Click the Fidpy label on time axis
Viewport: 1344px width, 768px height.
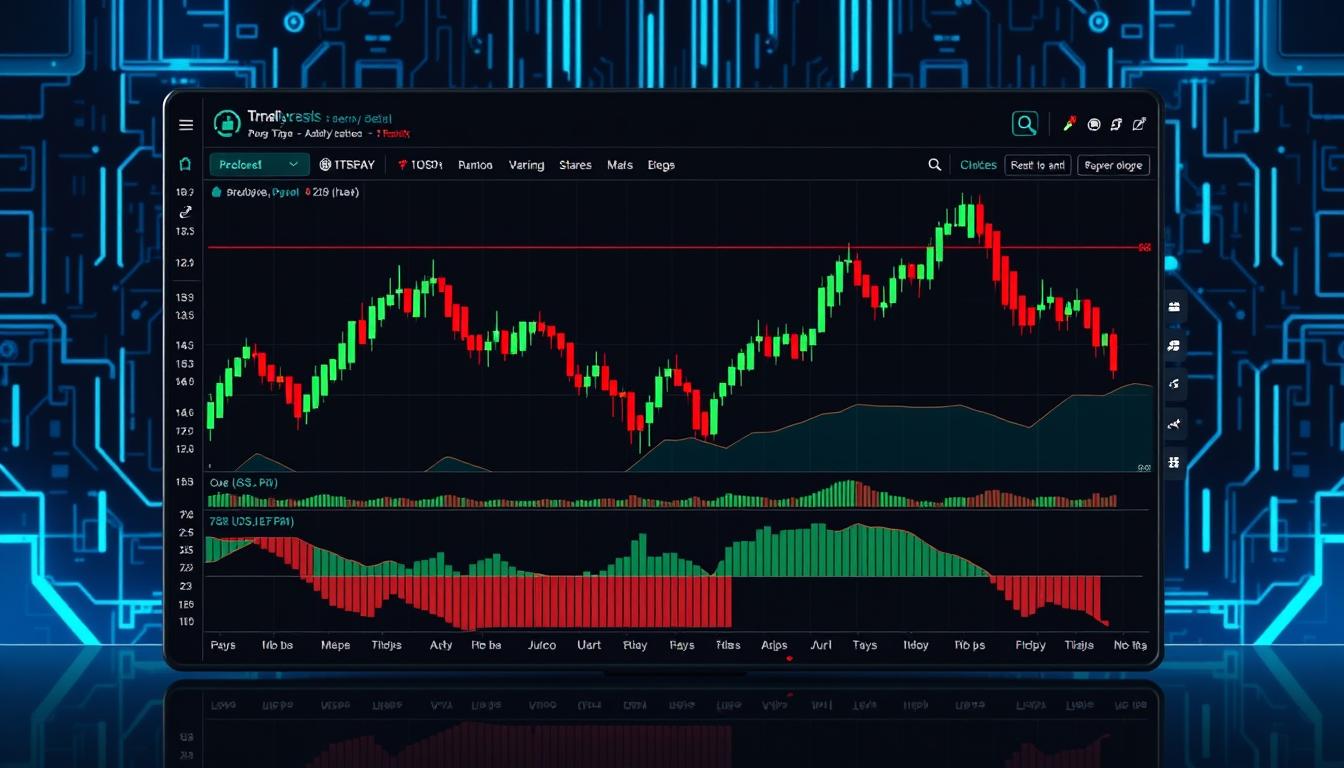[1030, 645]
